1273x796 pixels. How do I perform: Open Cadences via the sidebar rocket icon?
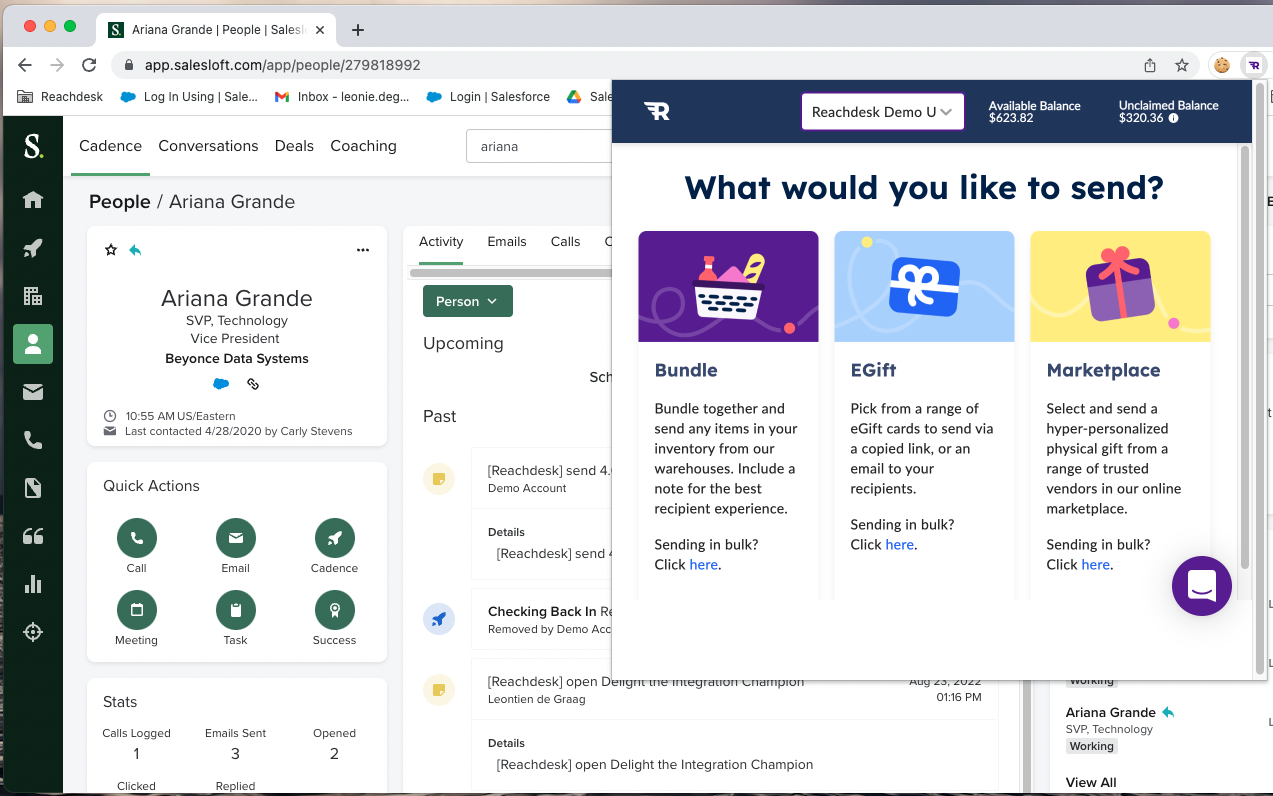33,248
